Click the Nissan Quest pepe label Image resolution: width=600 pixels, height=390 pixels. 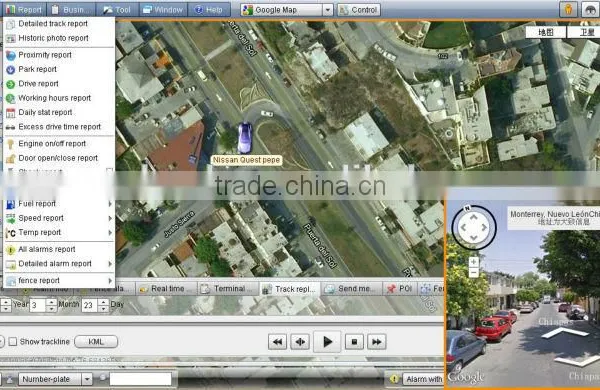point(246,160)
